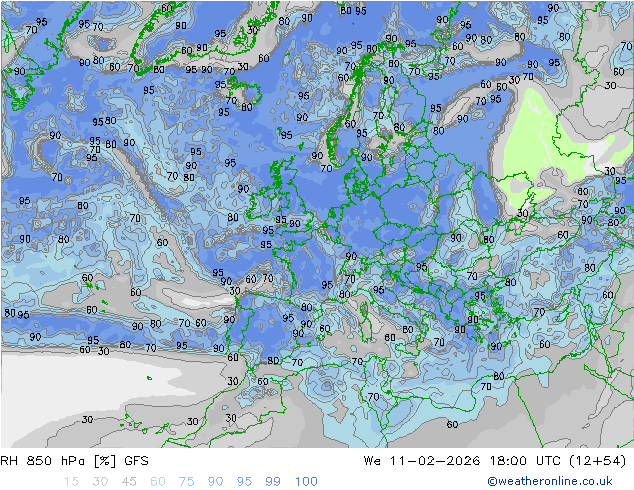Click the '(12+54)' forecast offset text
Image resolution: width=634 pixels, height=490 pixels.
pos(597,461)
